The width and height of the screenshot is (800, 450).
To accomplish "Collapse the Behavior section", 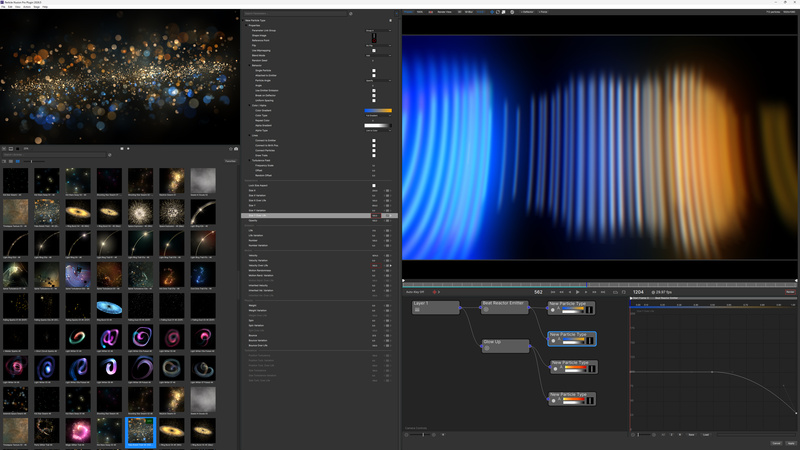I will [x=250, y=65].
